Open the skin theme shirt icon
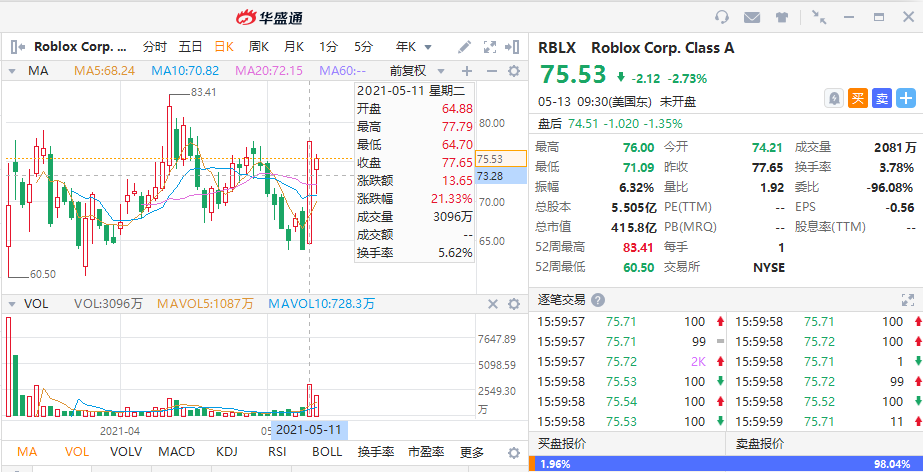 (782, 17)
